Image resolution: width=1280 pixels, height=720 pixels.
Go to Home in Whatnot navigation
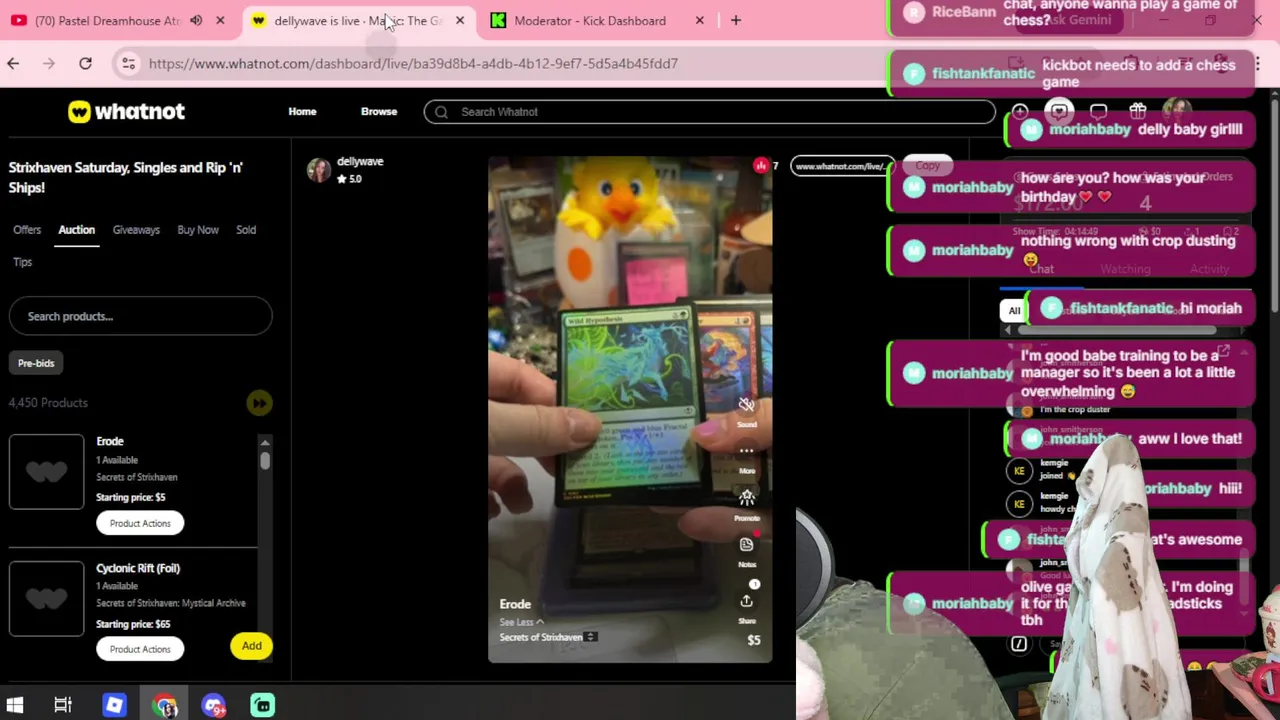[x=302, y=112]
